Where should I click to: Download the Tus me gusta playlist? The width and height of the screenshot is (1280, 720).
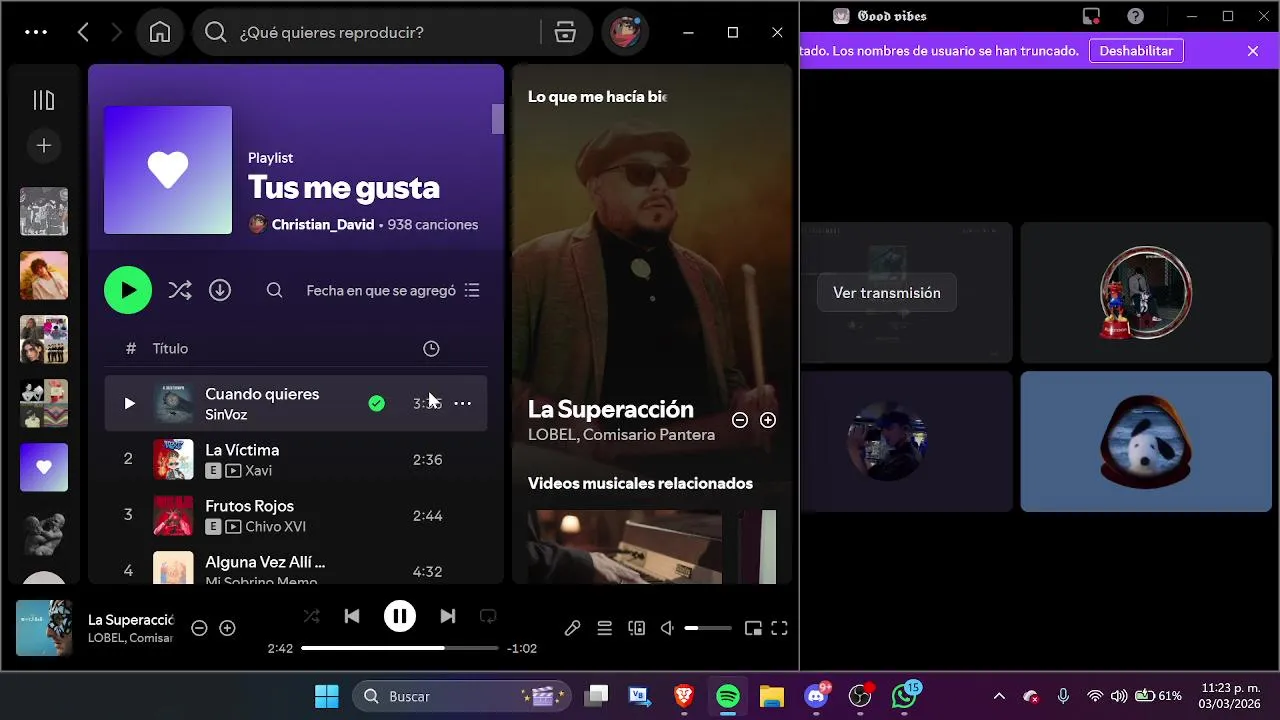click(220, 290)
